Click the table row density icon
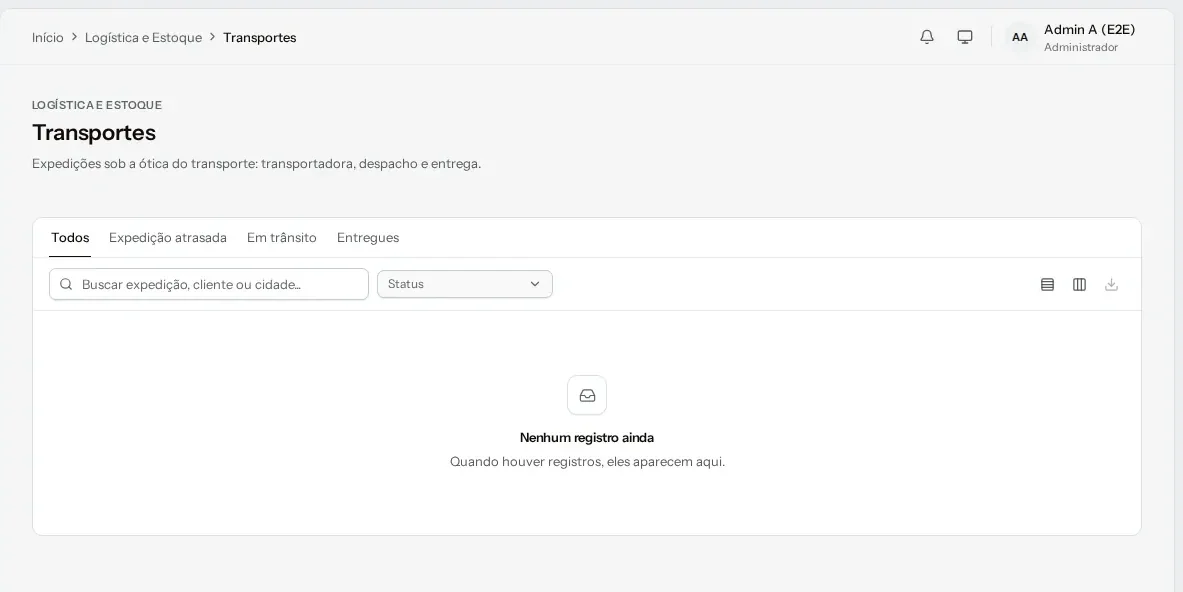Screen dimensions: 1183x592 coord(1047,284)
